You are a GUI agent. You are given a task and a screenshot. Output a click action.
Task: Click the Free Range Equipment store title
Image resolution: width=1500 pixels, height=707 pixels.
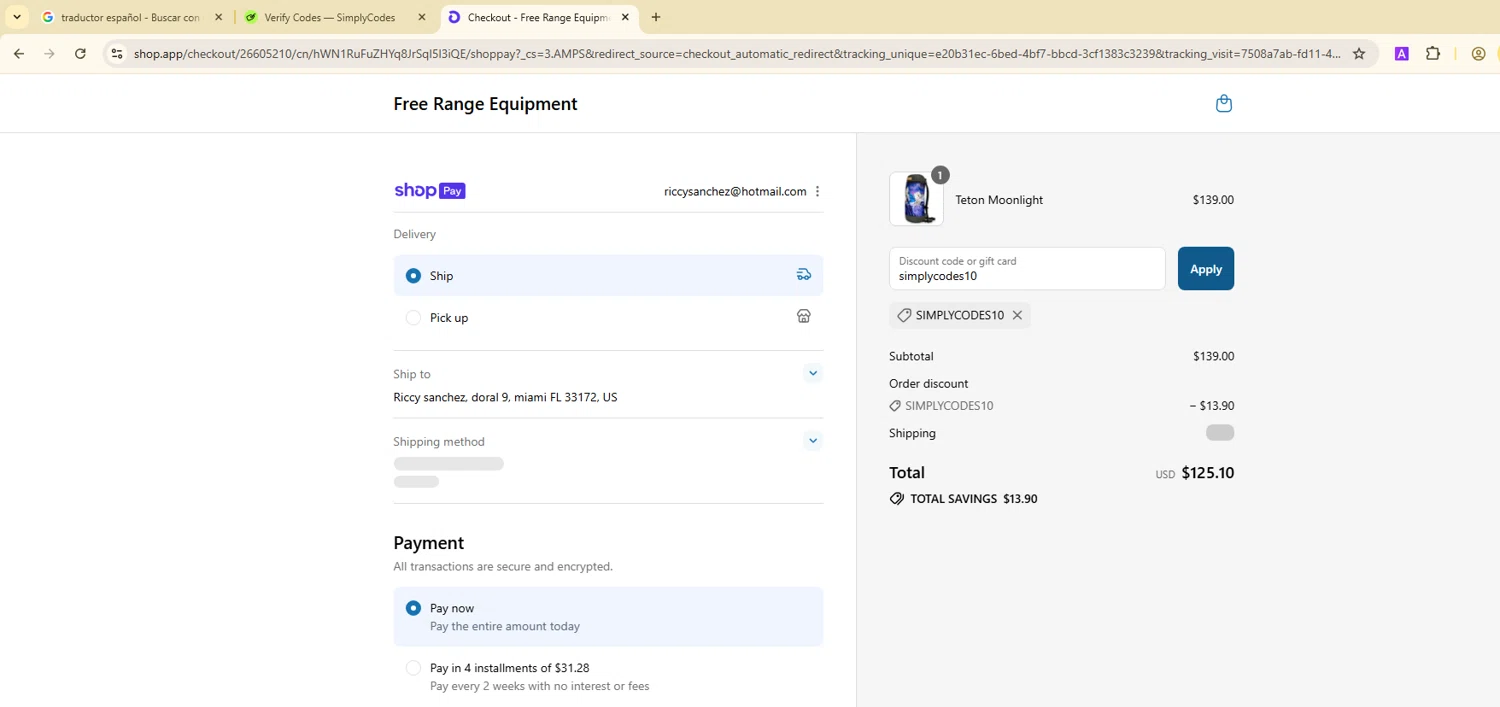tap(485, 104)
